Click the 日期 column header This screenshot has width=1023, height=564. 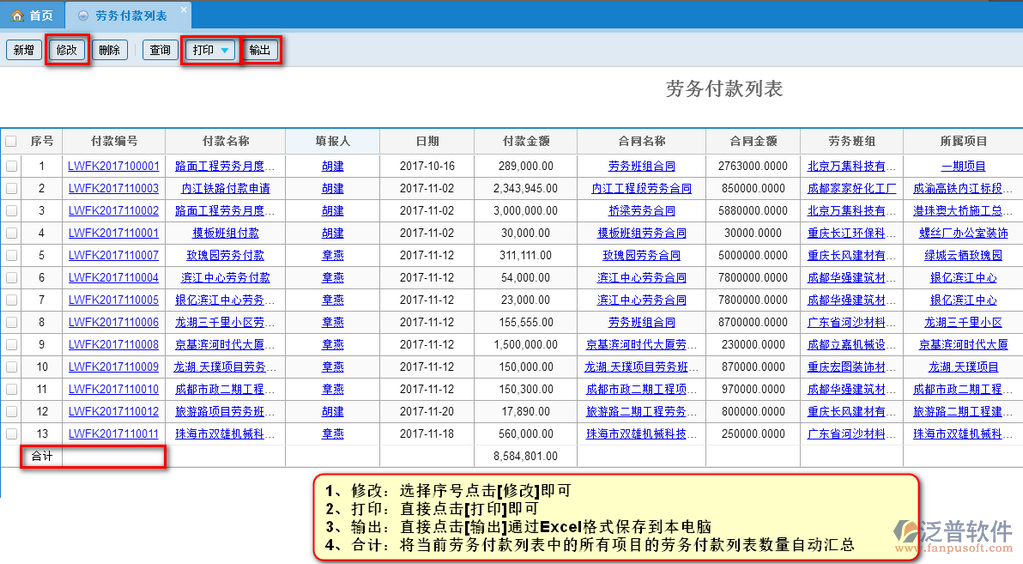(x=427, y=141)
